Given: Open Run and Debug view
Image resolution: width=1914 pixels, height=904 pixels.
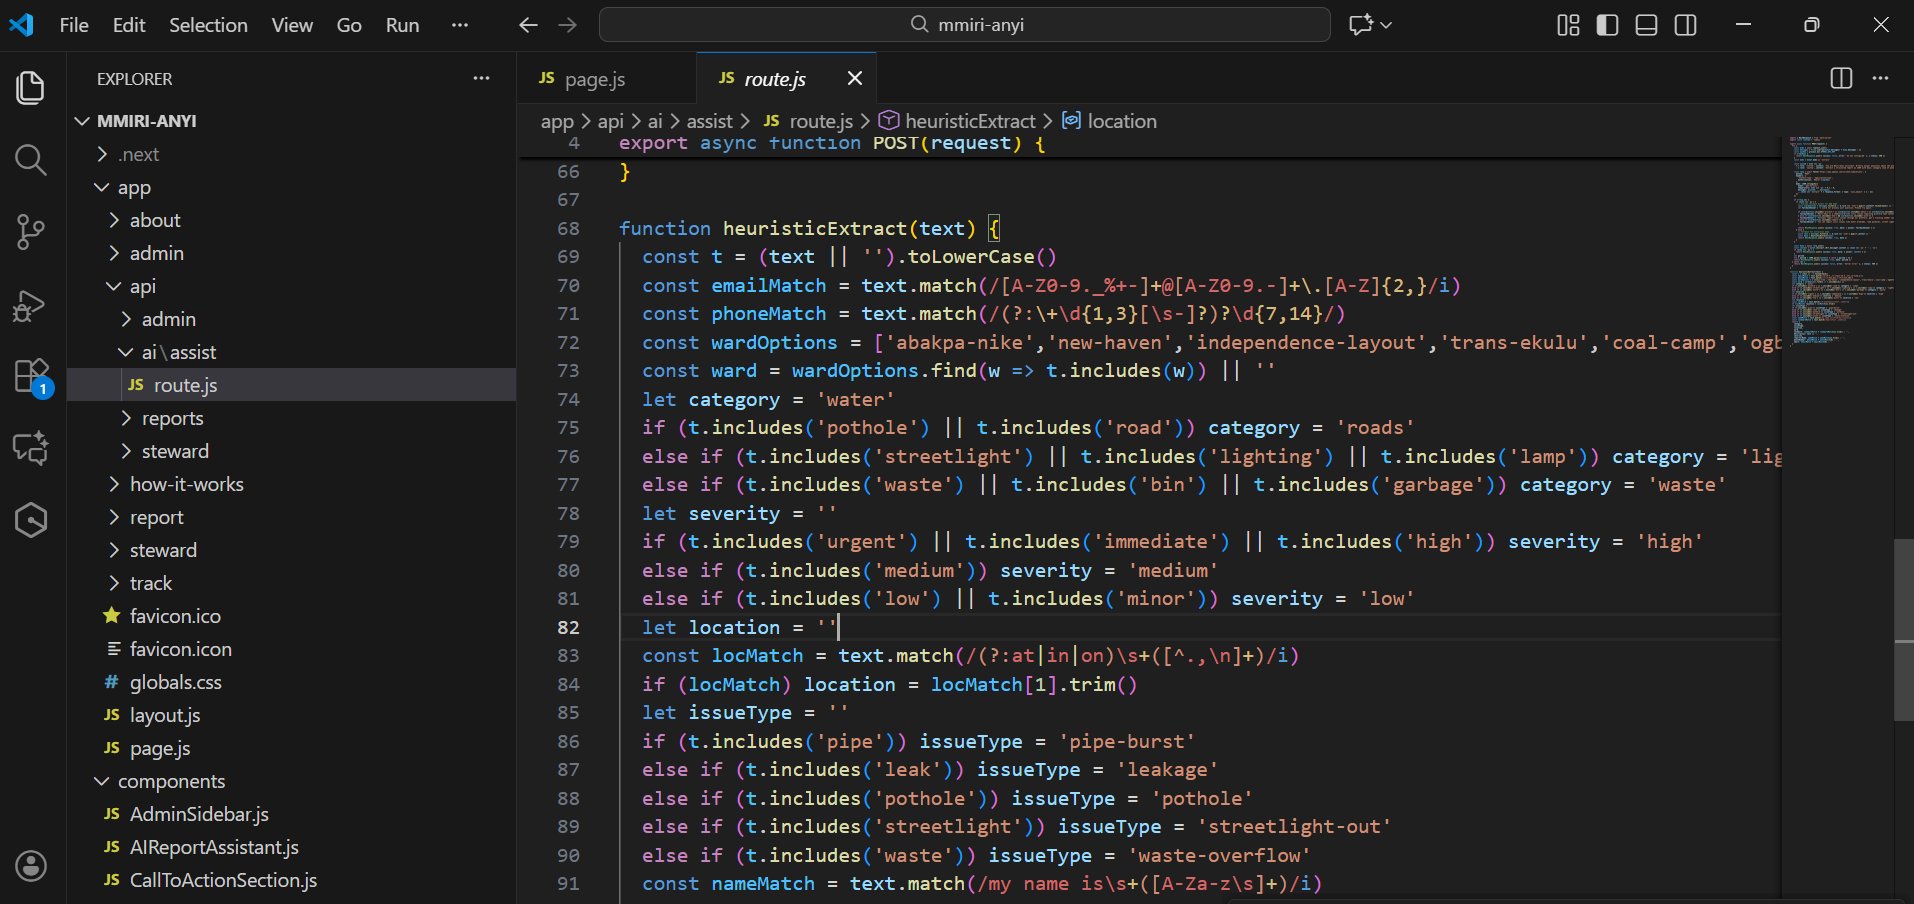Looking at the screenshot, I should click(31, 305).
